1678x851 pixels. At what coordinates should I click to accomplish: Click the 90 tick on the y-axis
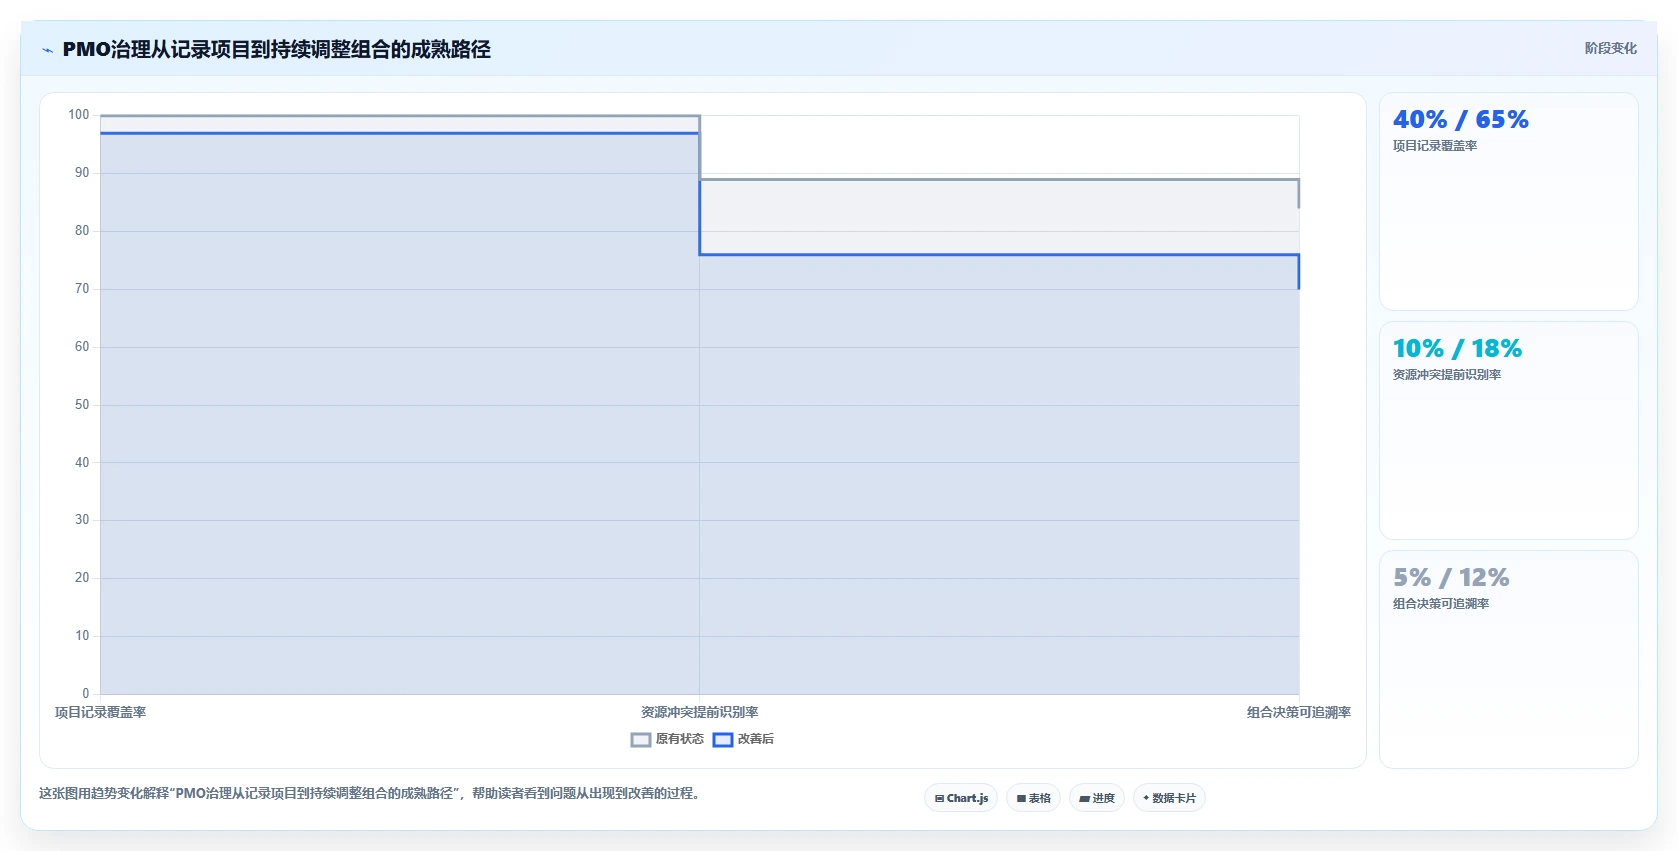coord(82,173)
